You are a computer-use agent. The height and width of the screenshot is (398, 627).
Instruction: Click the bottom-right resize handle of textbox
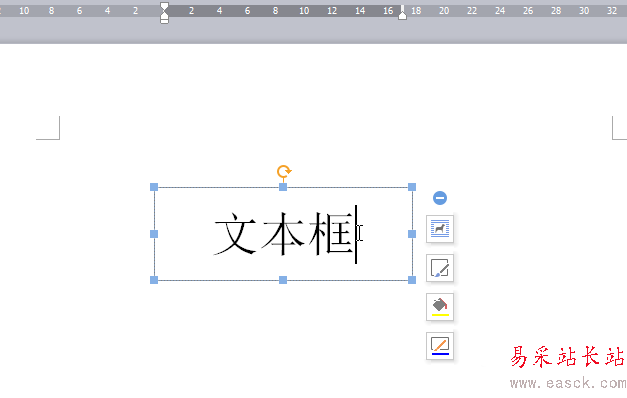coord(412,280)
